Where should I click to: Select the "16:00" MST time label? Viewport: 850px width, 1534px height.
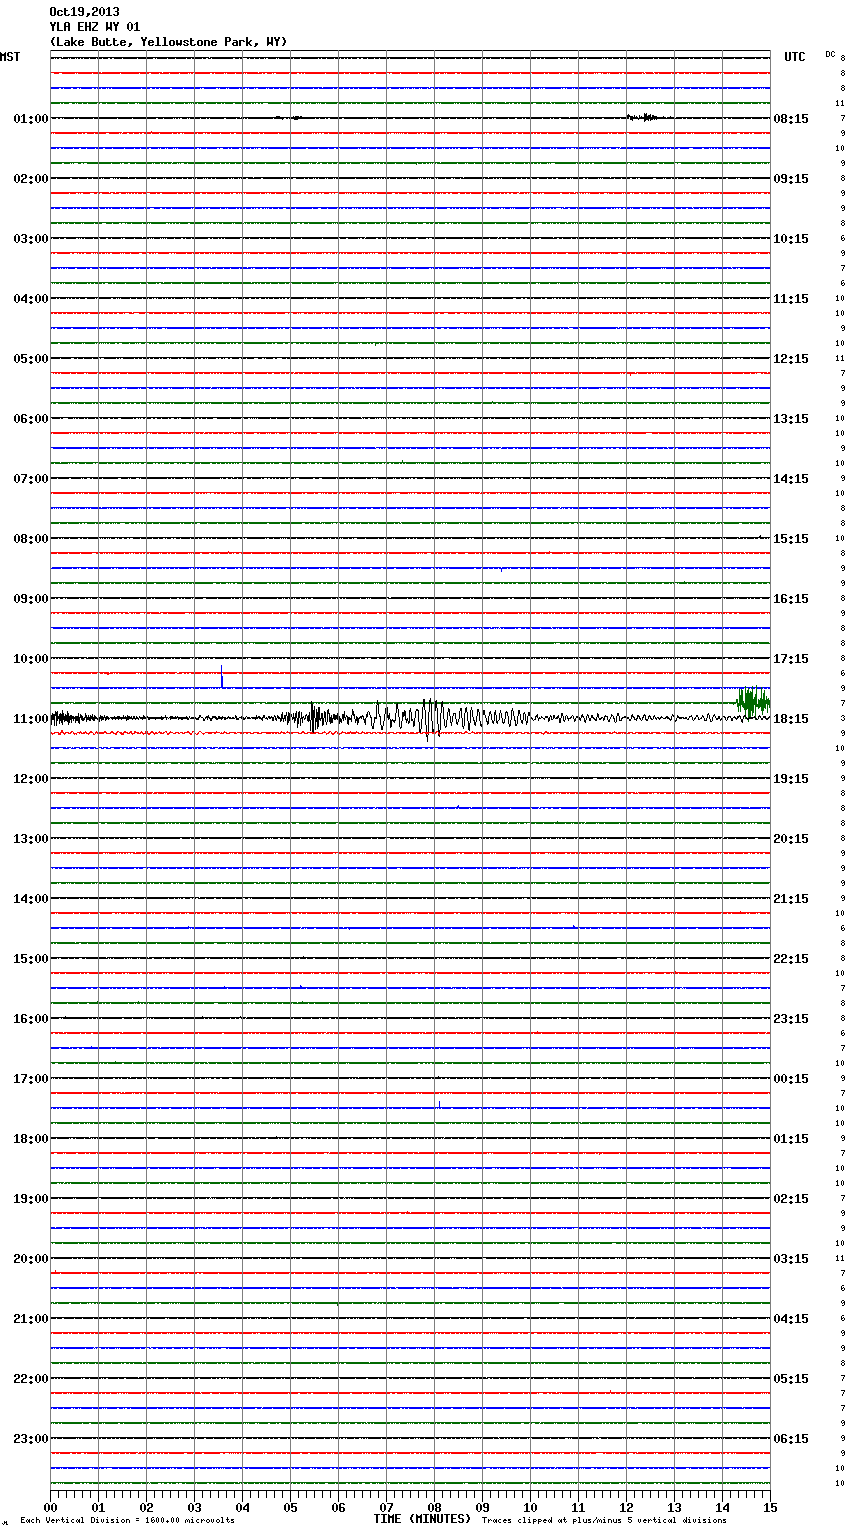click(x=31, y=1019)
